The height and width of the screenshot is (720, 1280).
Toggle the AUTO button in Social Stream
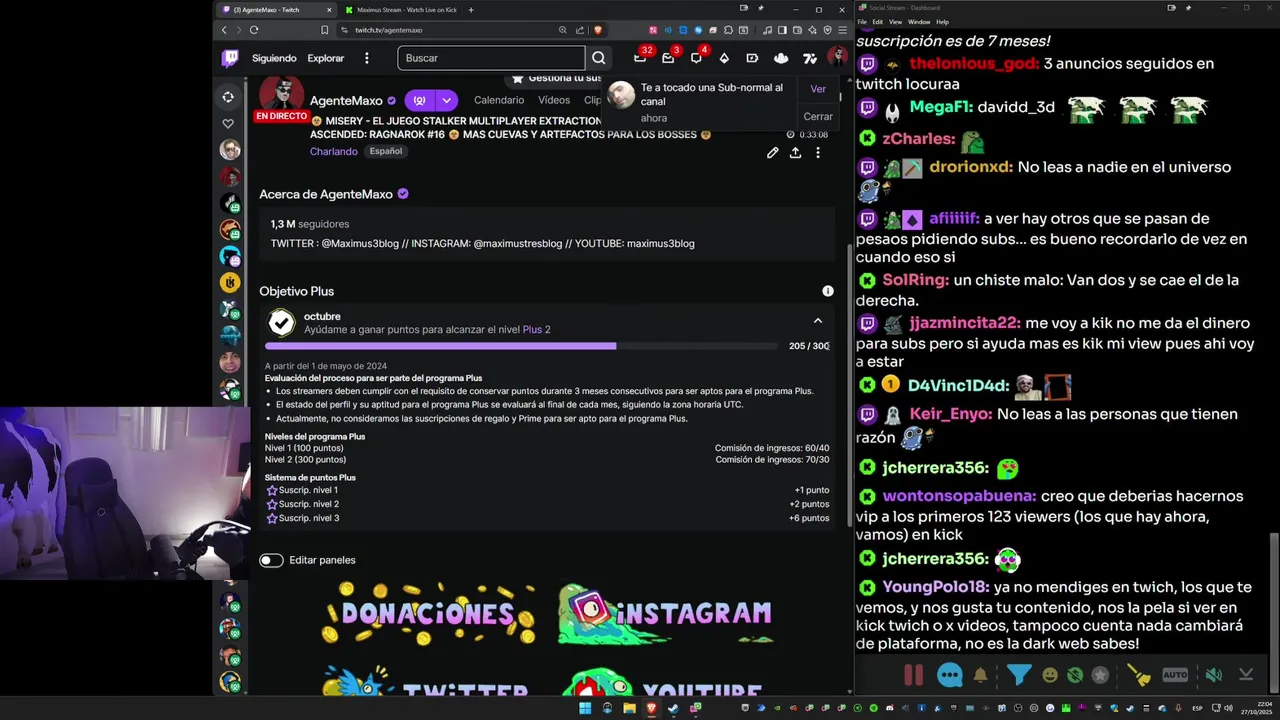pyautogui.click(x=1175, y=675)
